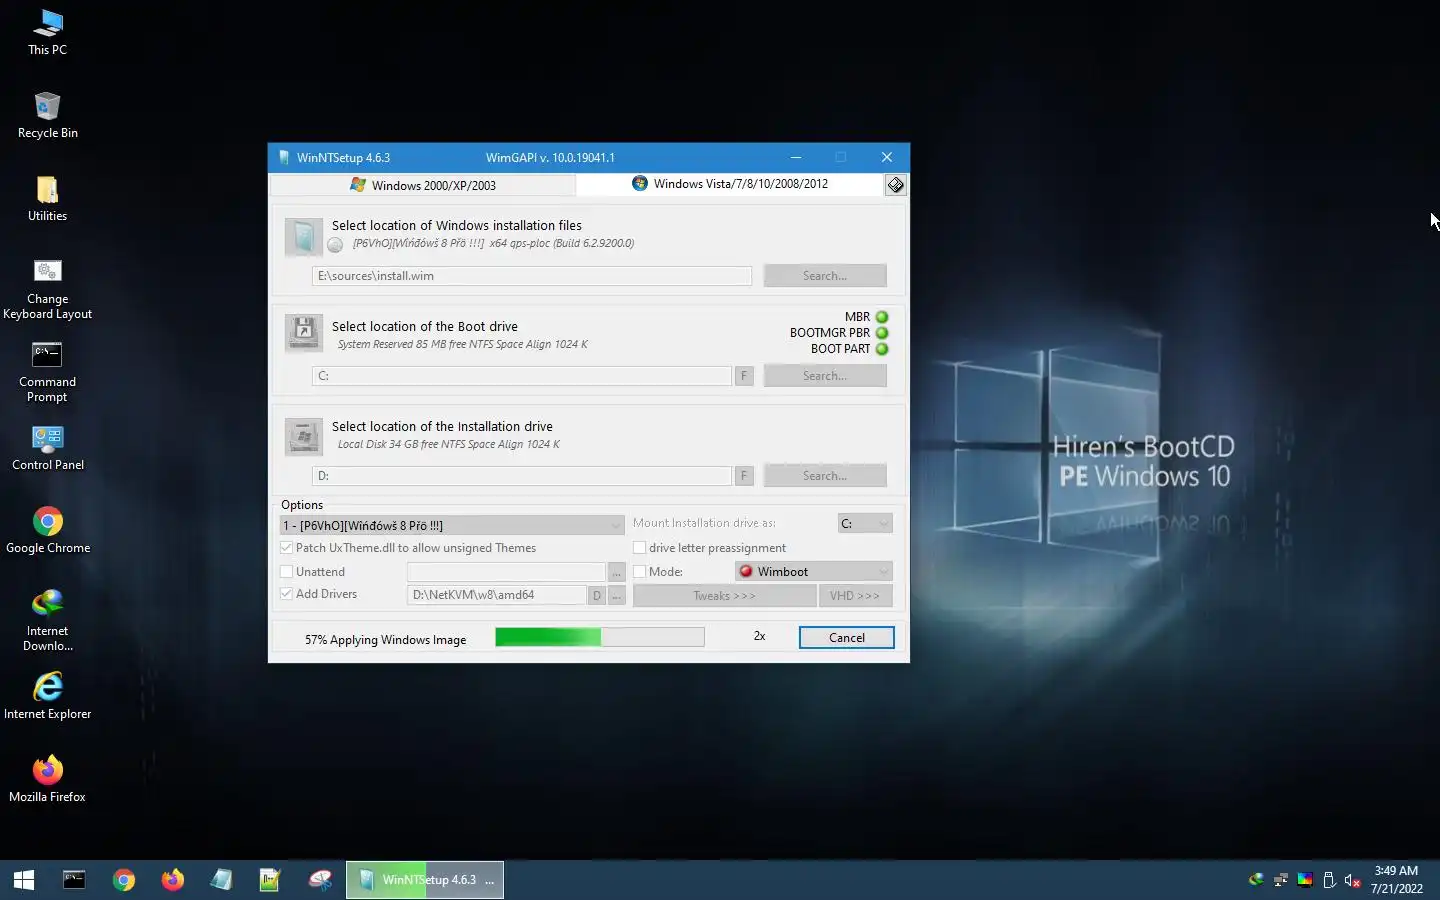
Task: Launch Internet Explorer from desktop
Action: click(47, 697)
